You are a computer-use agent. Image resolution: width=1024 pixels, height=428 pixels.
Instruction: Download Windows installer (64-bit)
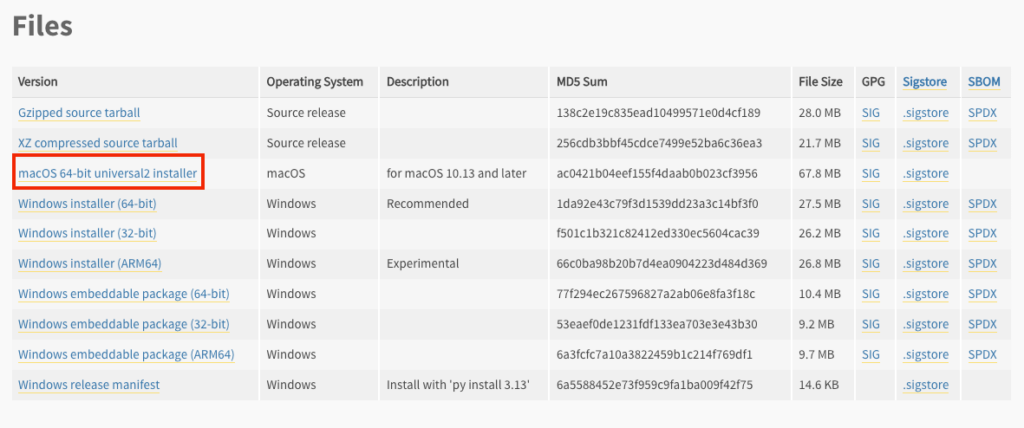click(x=87, y=204)
